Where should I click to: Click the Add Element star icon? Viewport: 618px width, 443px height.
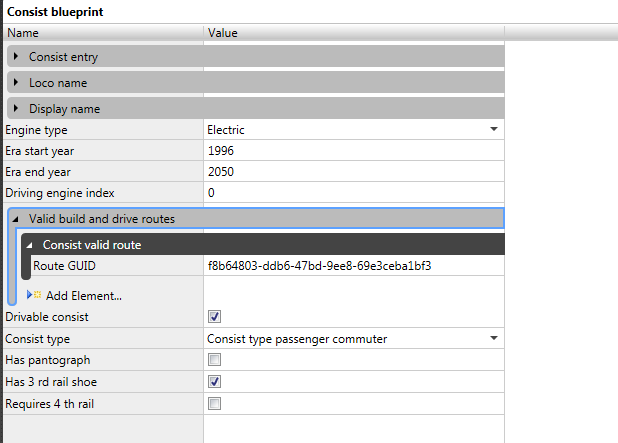tap(38, 295)
